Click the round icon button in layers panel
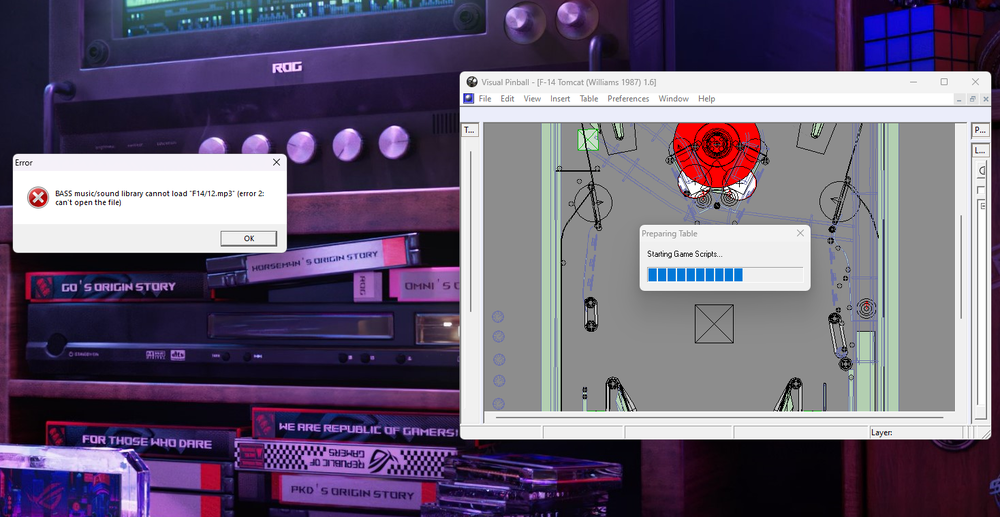1000x517 pixels. 982,170
